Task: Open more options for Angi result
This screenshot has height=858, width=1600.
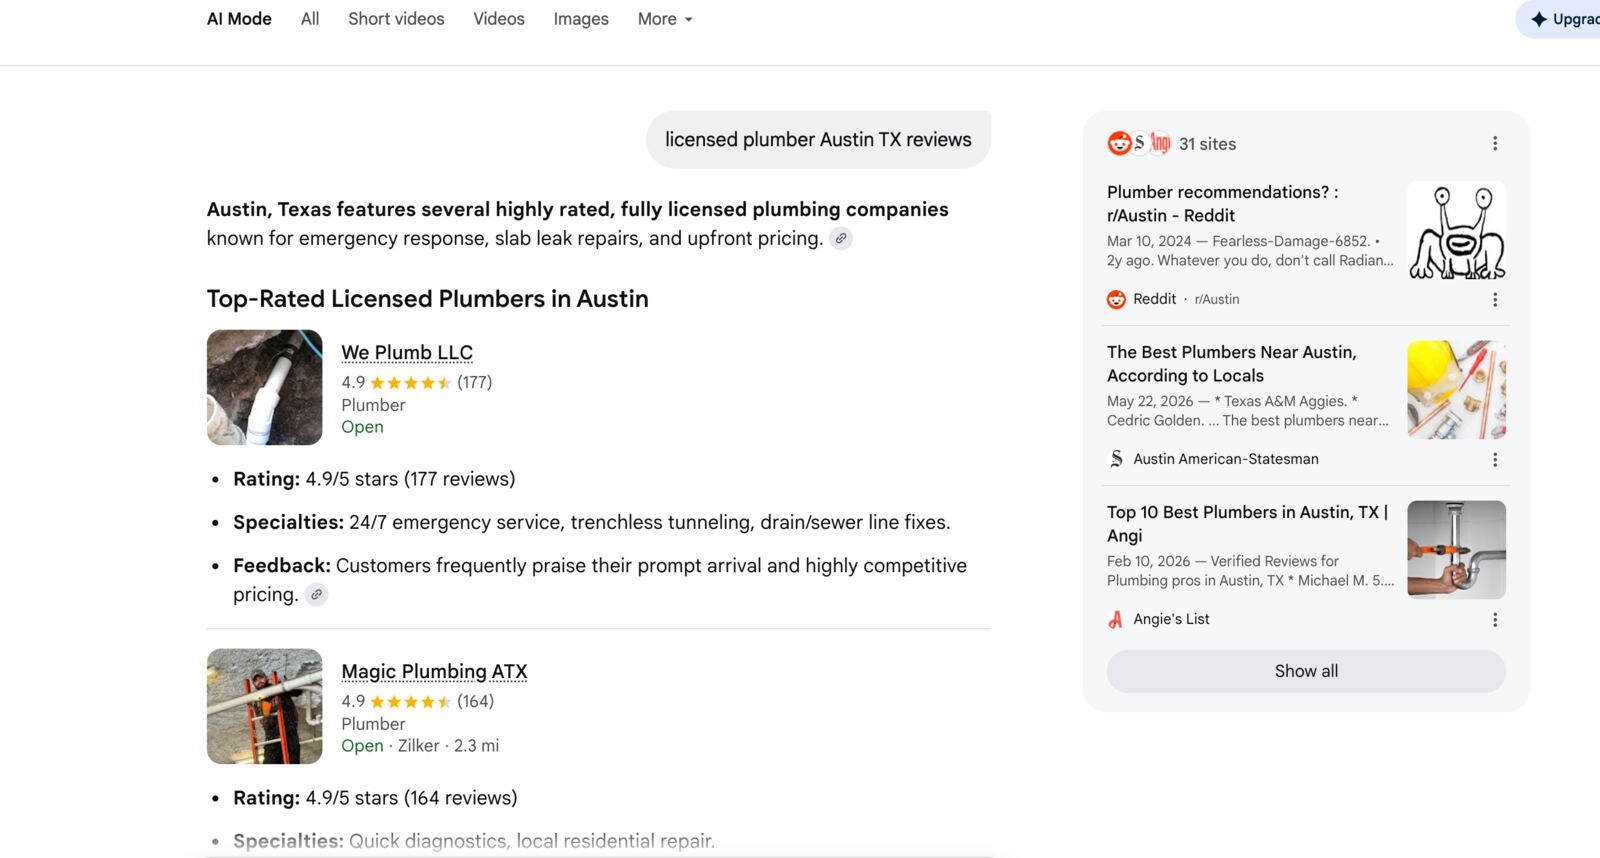Action: click(1495, 620)
